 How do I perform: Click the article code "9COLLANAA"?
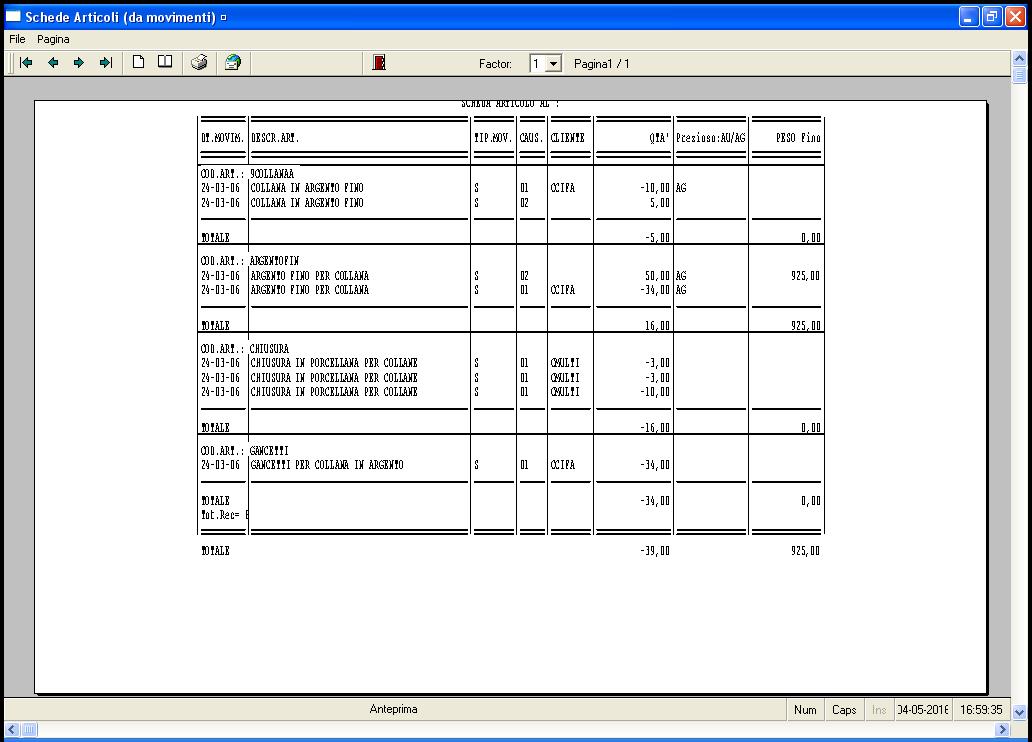[272, 174]
